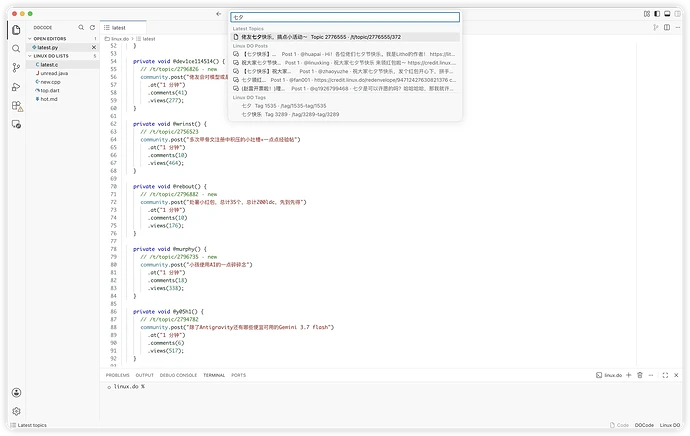The image size is (690, 436).
Task: Select top.dart in Linux DO Lists
Action: click(x=62, y=90)
